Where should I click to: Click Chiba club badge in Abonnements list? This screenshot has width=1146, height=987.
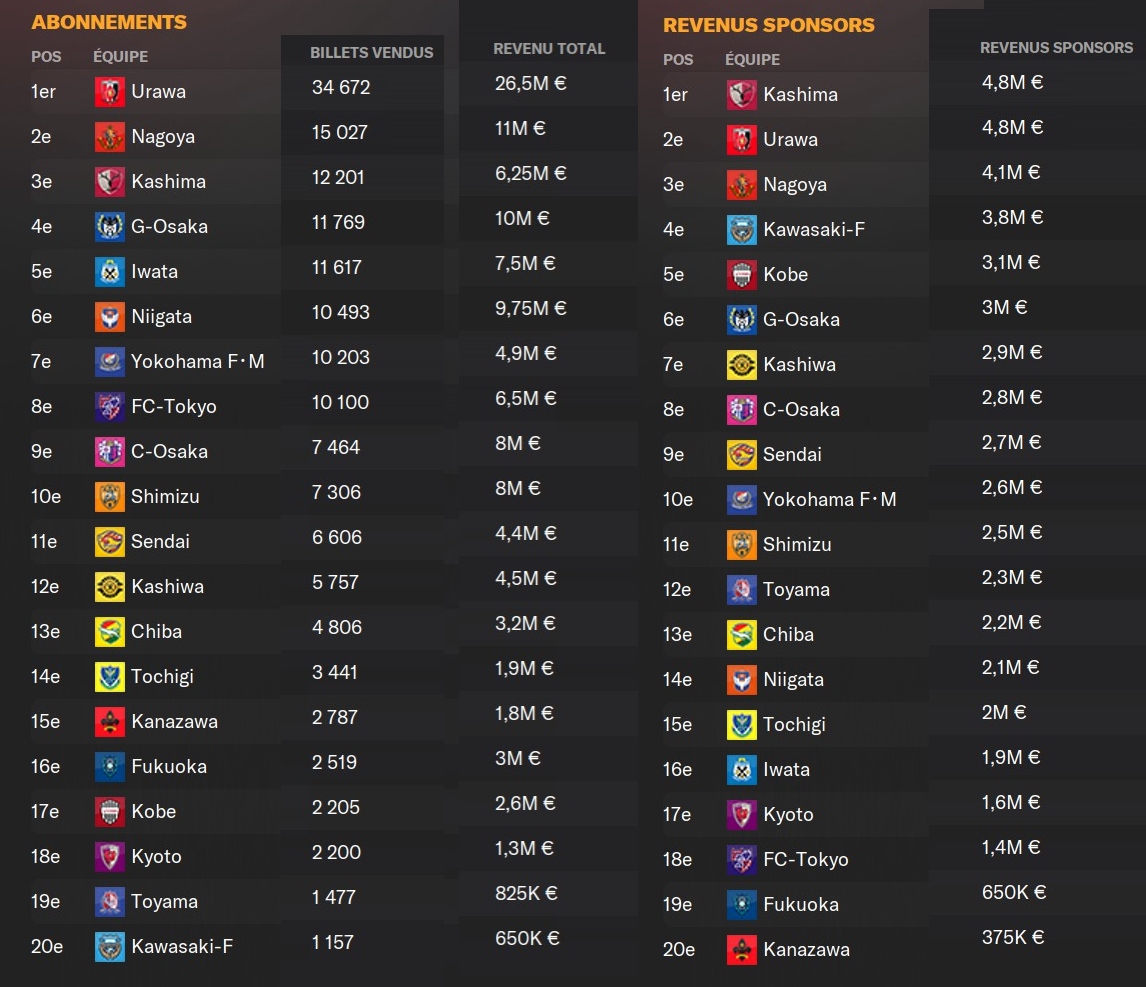[x=110, y=632]
